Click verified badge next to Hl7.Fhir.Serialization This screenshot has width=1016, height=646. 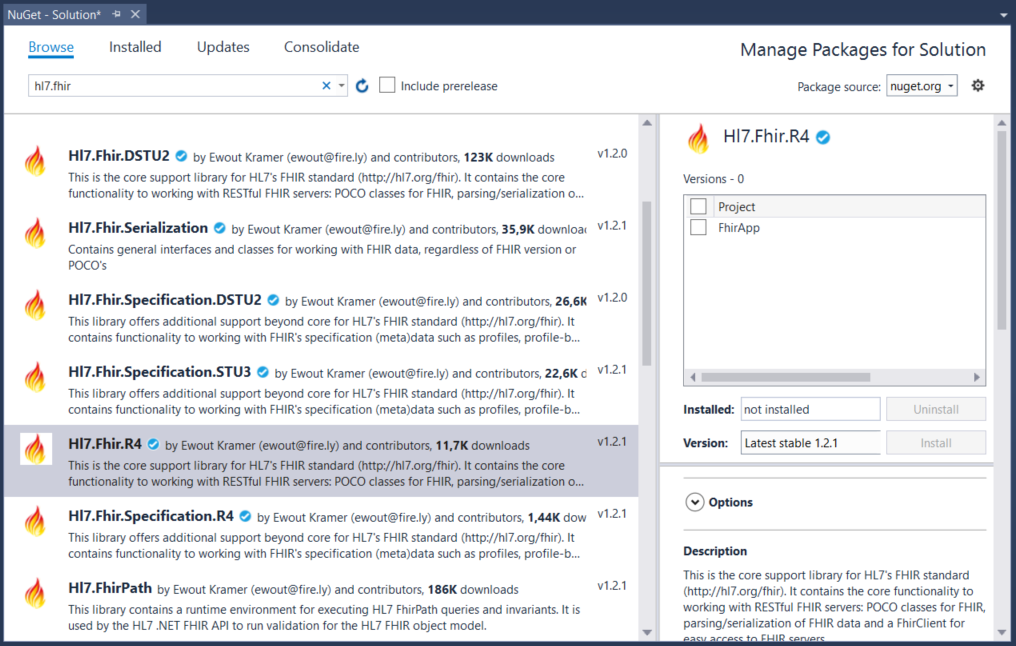coord(220,228)
